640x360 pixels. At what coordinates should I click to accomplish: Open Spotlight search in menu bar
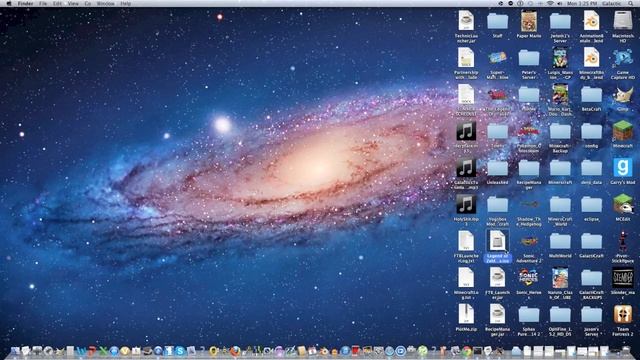[630, 3]
